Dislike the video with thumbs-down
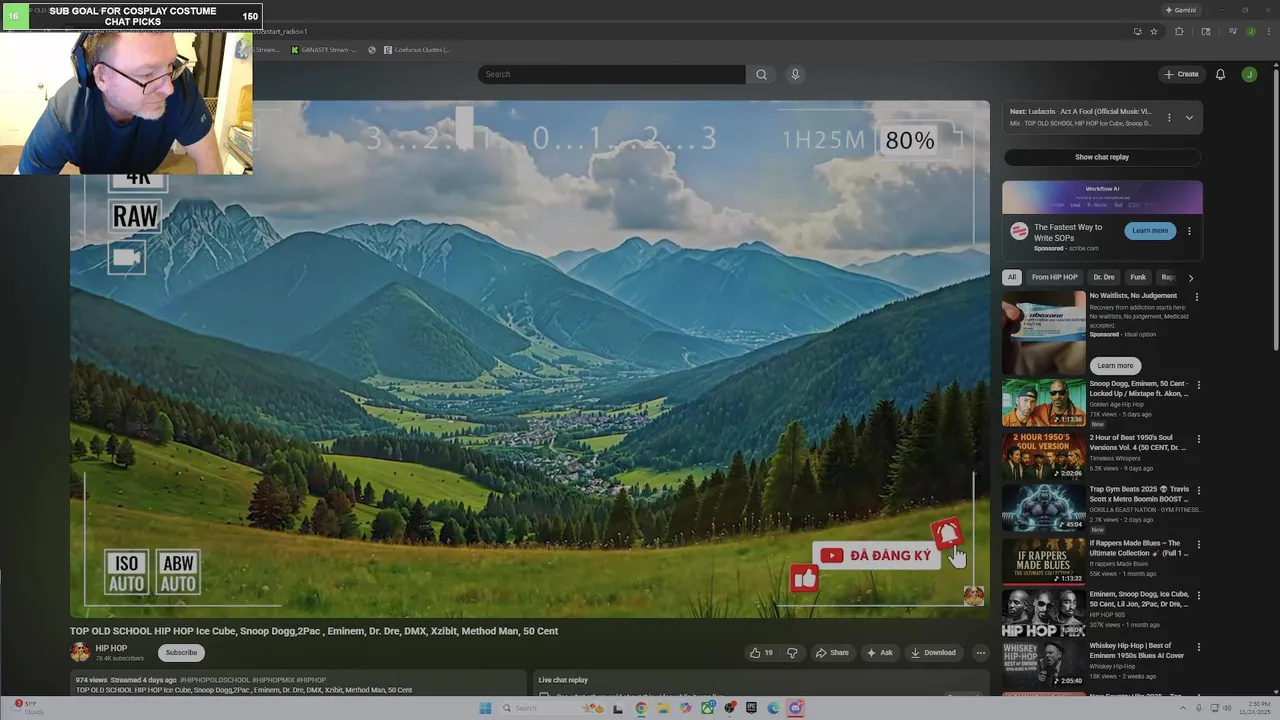 click(x=792, y=652)
